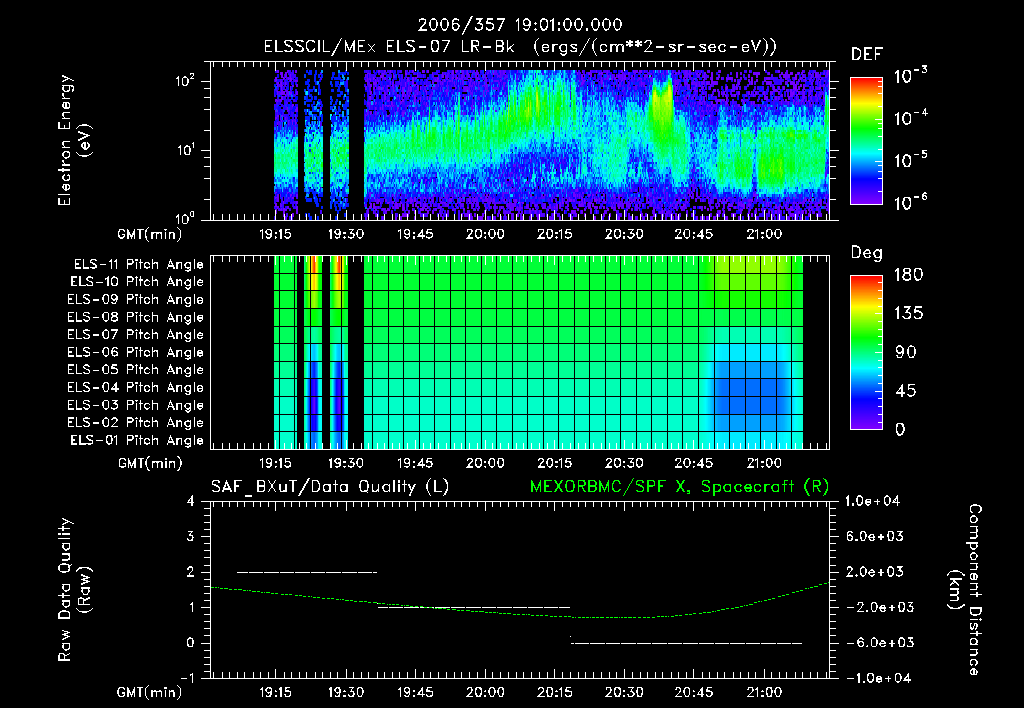Select the 'ELS-06 Pitch Angle' row label
This screenshot has width=1024, height=708.
pos(135,353)
